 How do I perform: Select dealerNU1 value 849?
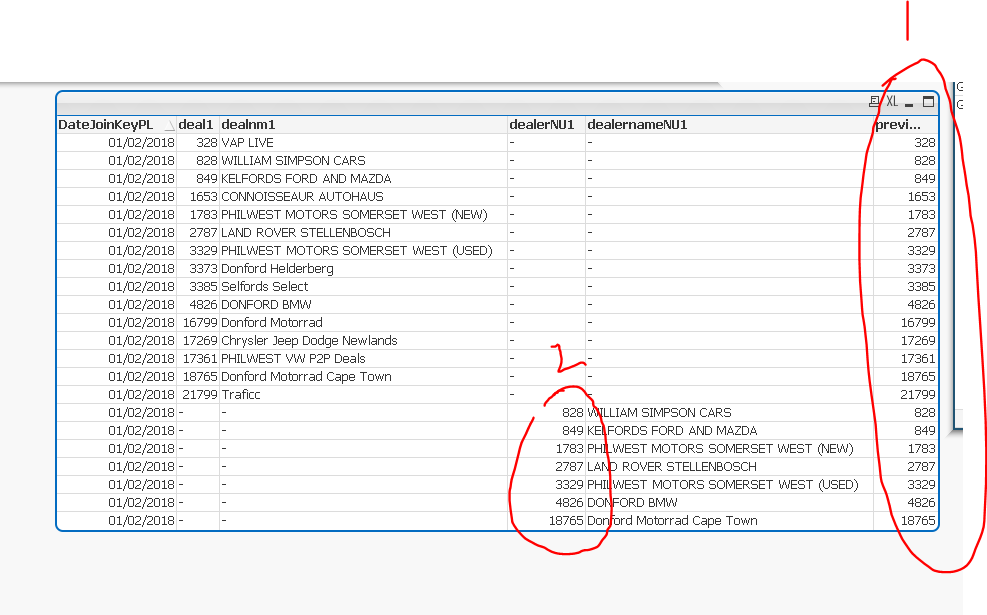(x=573, y=431)
